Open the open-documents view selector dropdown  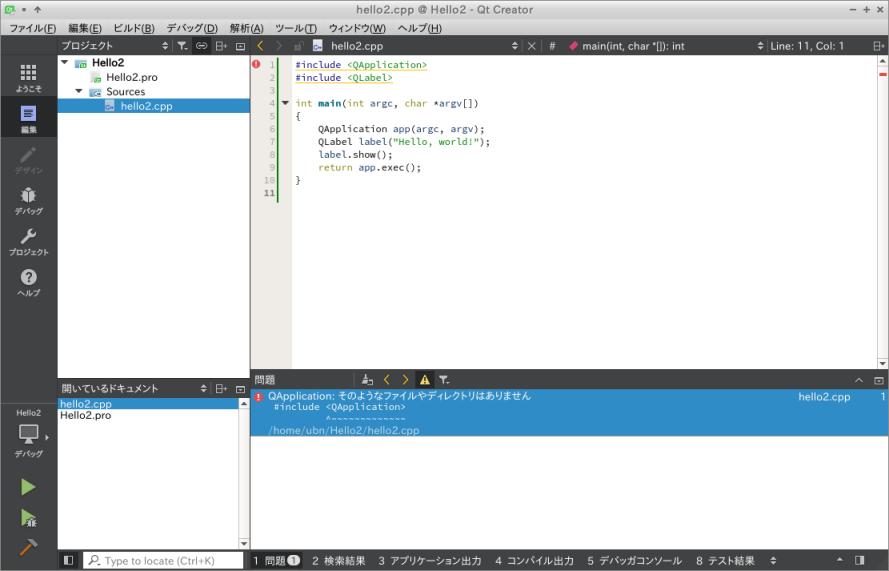click(x=204, y=388)
